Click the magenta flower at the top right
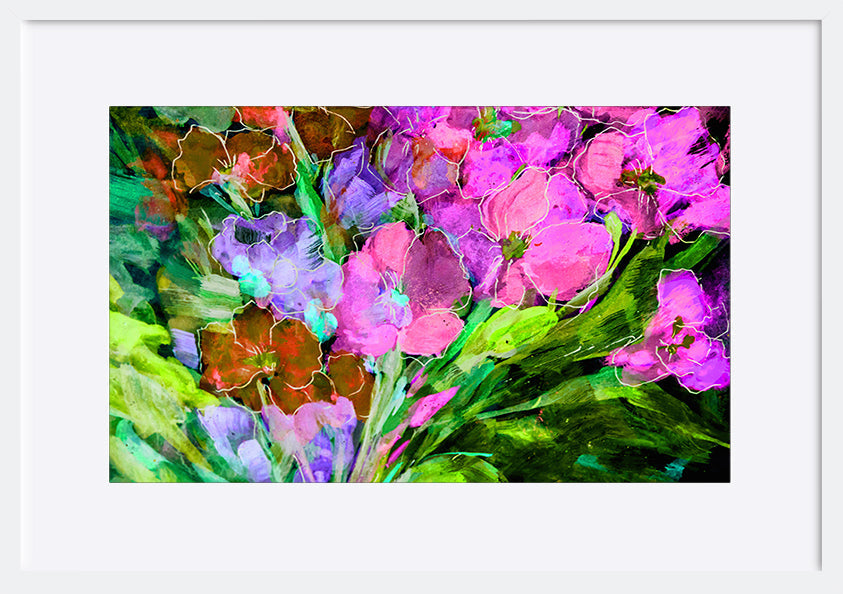The image size is (843, 594). 650,165
